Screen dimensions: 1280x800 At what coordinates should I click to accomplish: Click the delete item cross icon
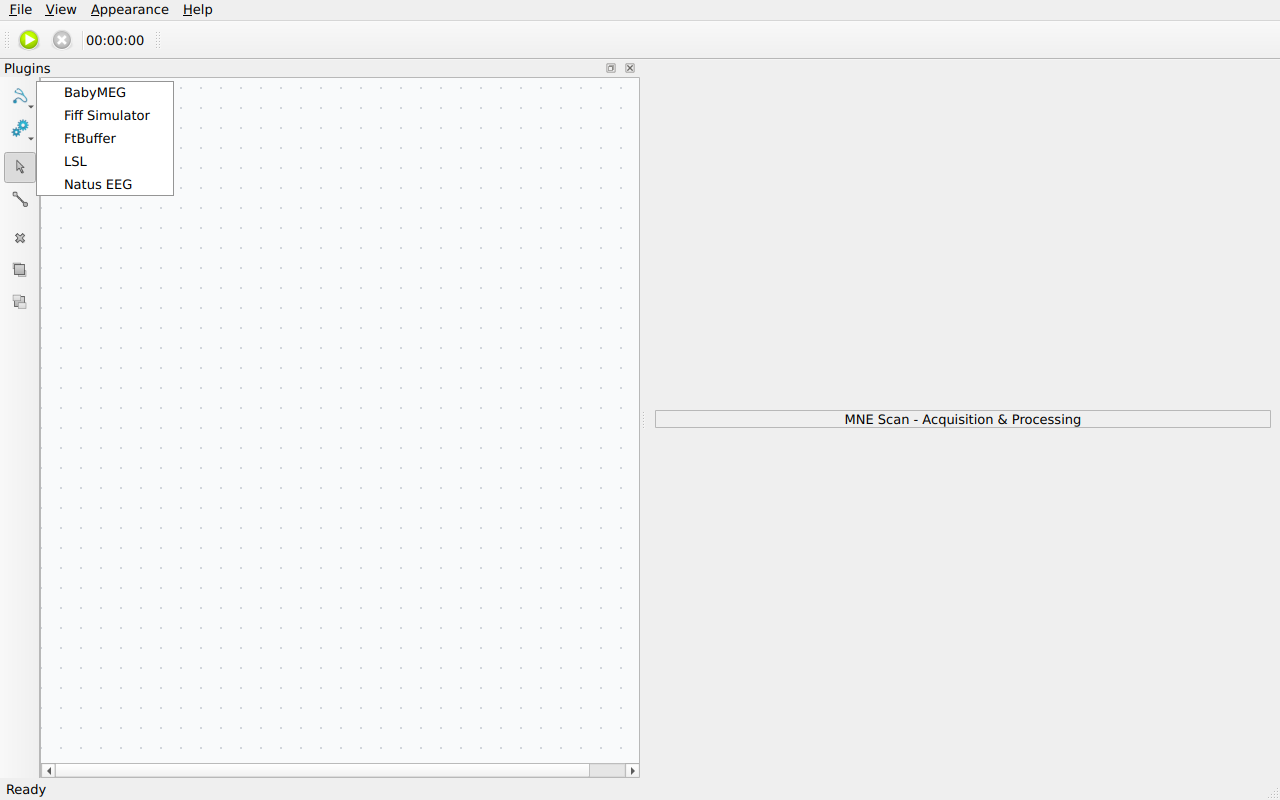(20, 238)
